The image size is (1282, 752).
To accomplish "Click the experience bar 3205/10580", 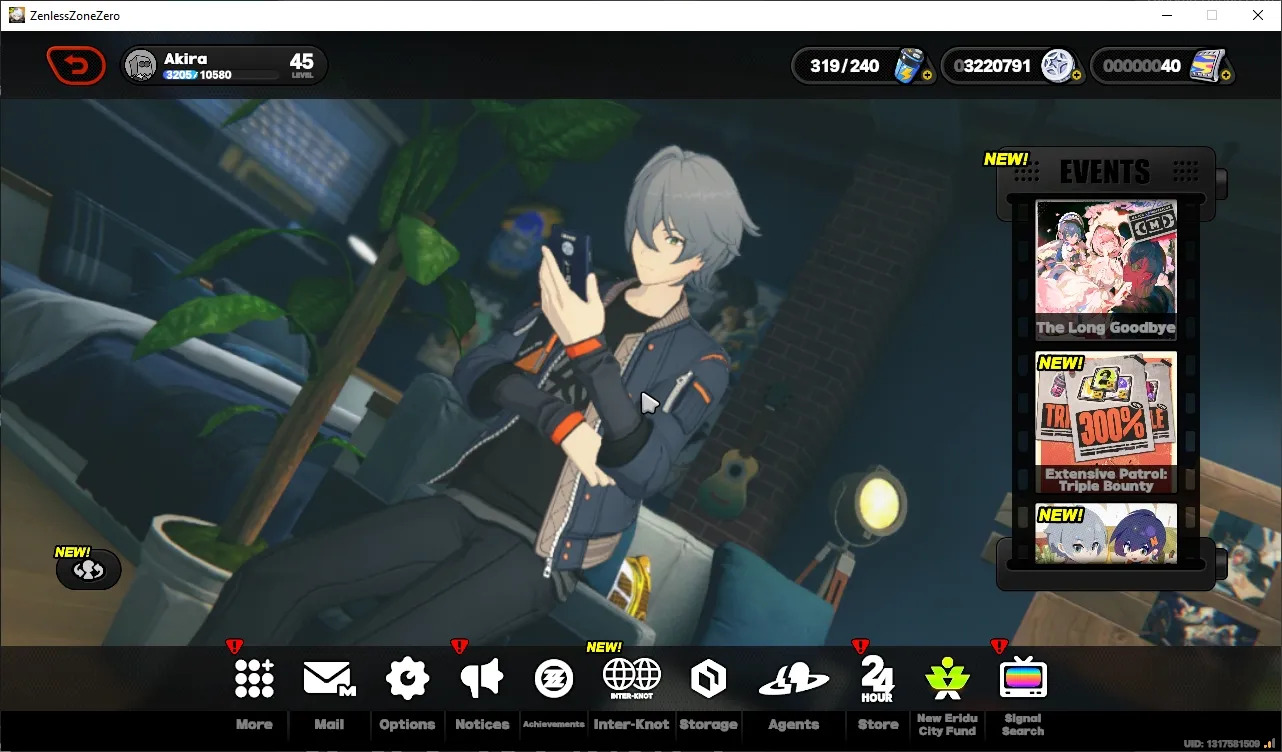I will [x=221, y=76].
